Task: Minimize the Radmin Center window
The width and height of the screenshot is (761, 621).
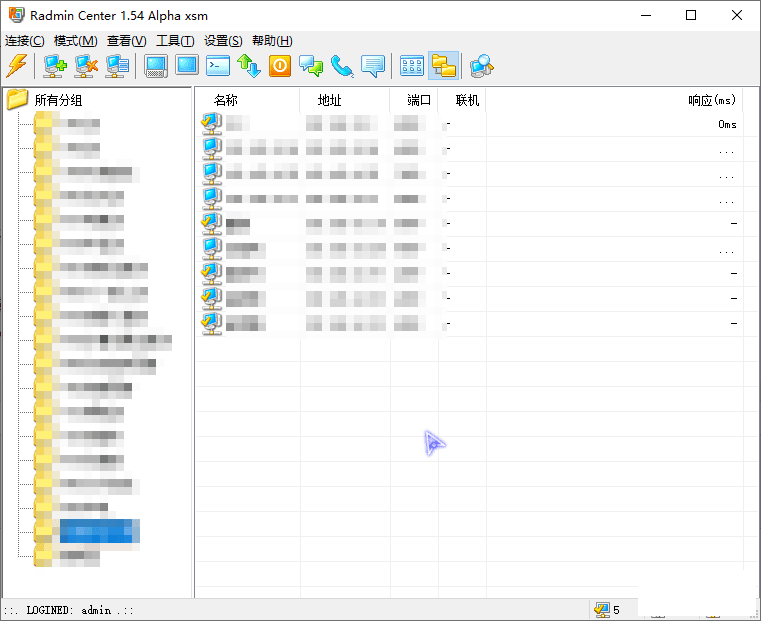Action: click(645, 15)
